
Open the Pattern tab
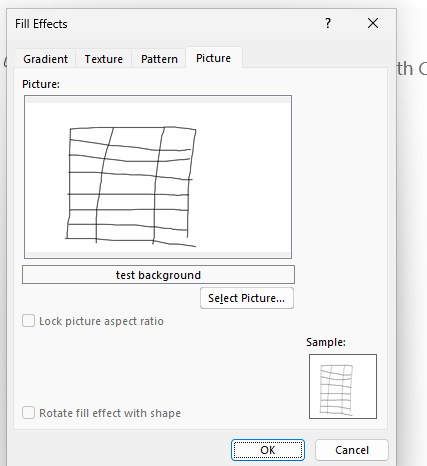159,59
